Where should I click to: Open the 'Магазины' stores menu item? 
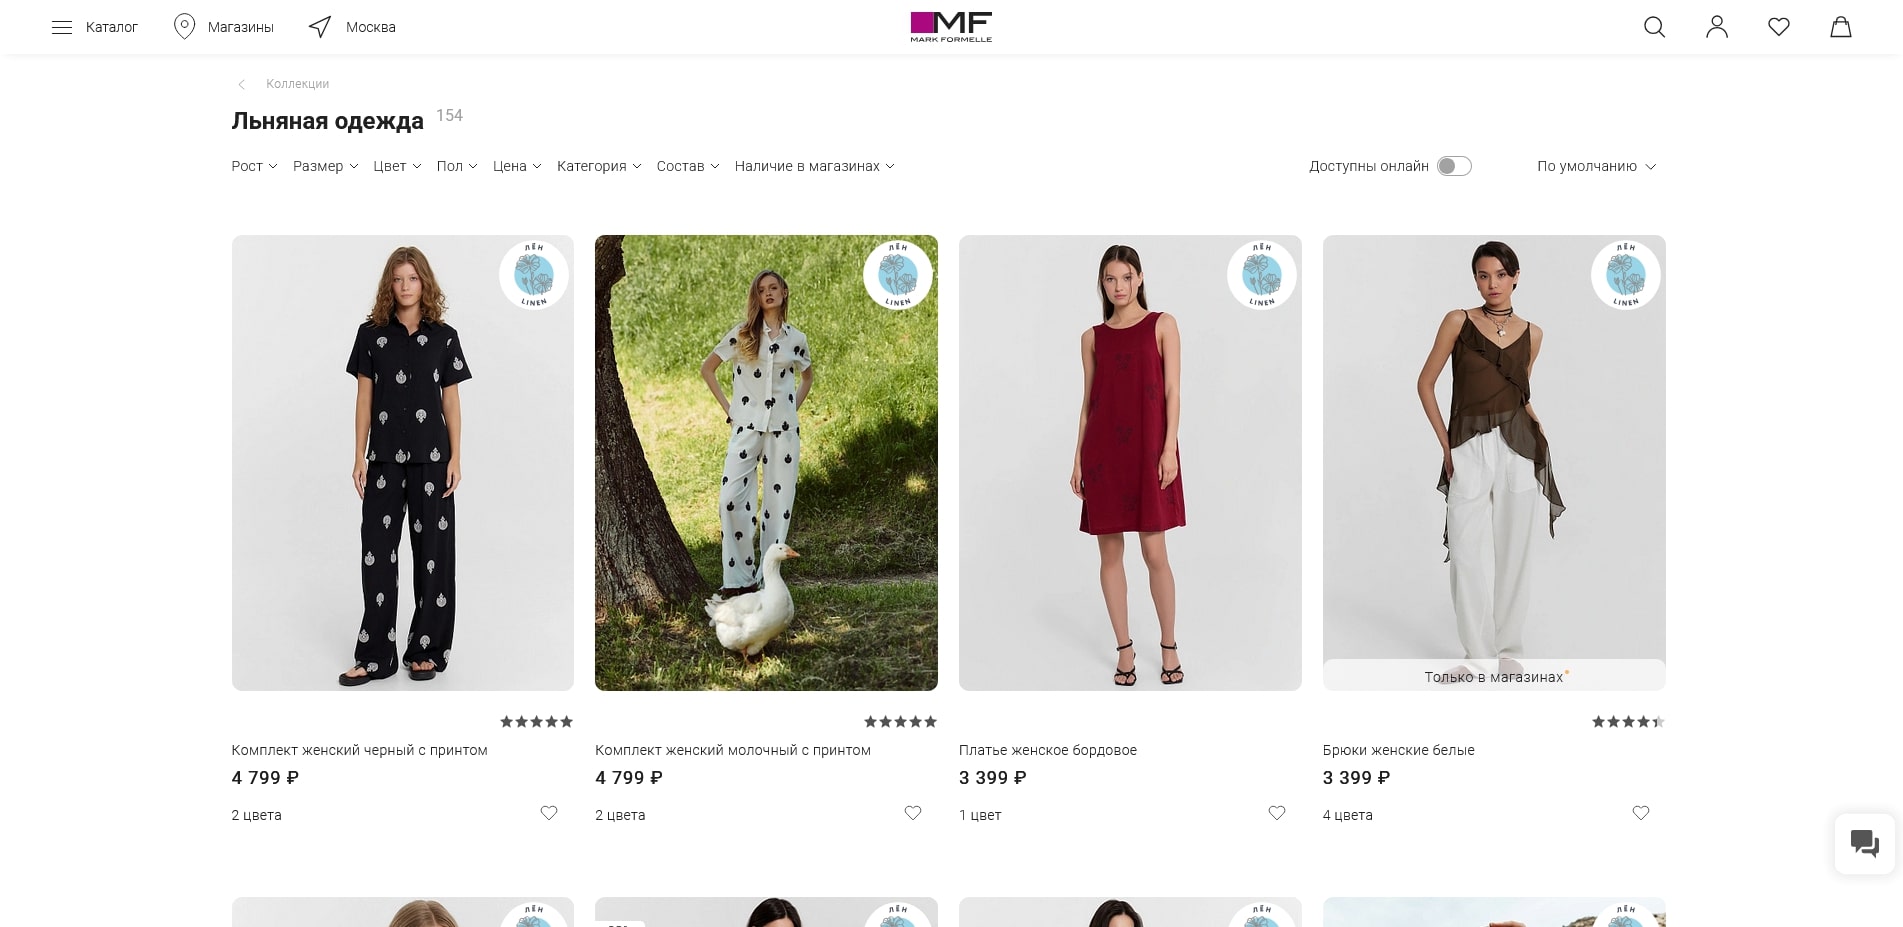pyautogui.click(x=224, y=27)
